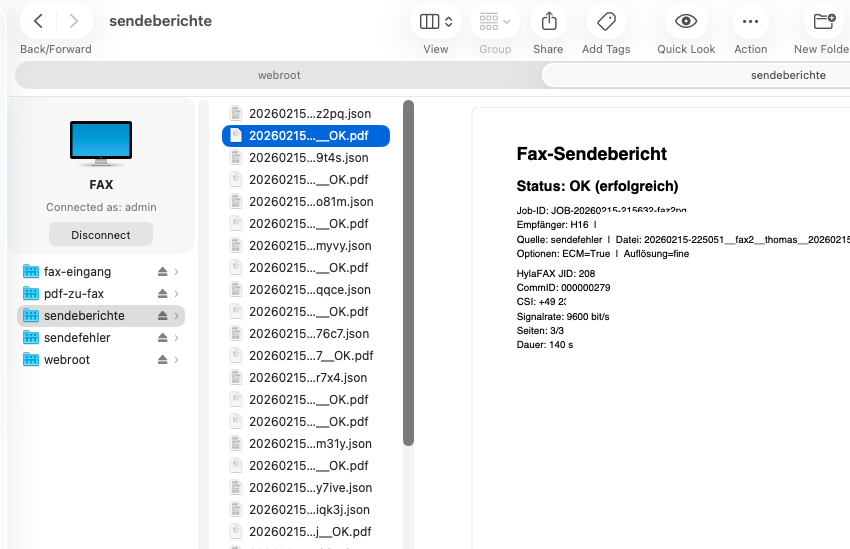Open the View mode dropdown

click(x=436, y=21)
